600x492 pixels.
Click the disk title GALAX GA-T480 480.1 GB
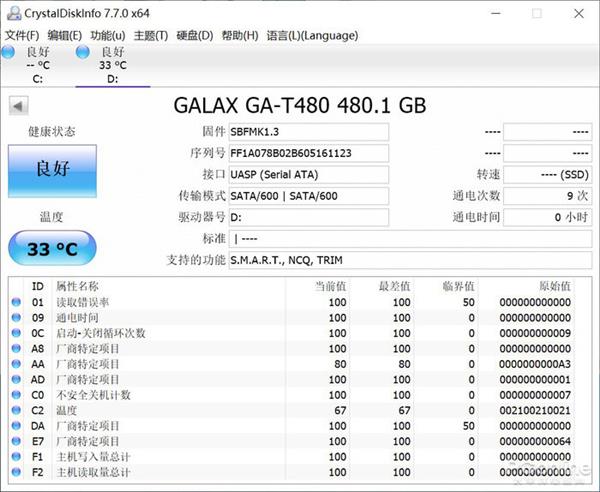coord(300,105)
